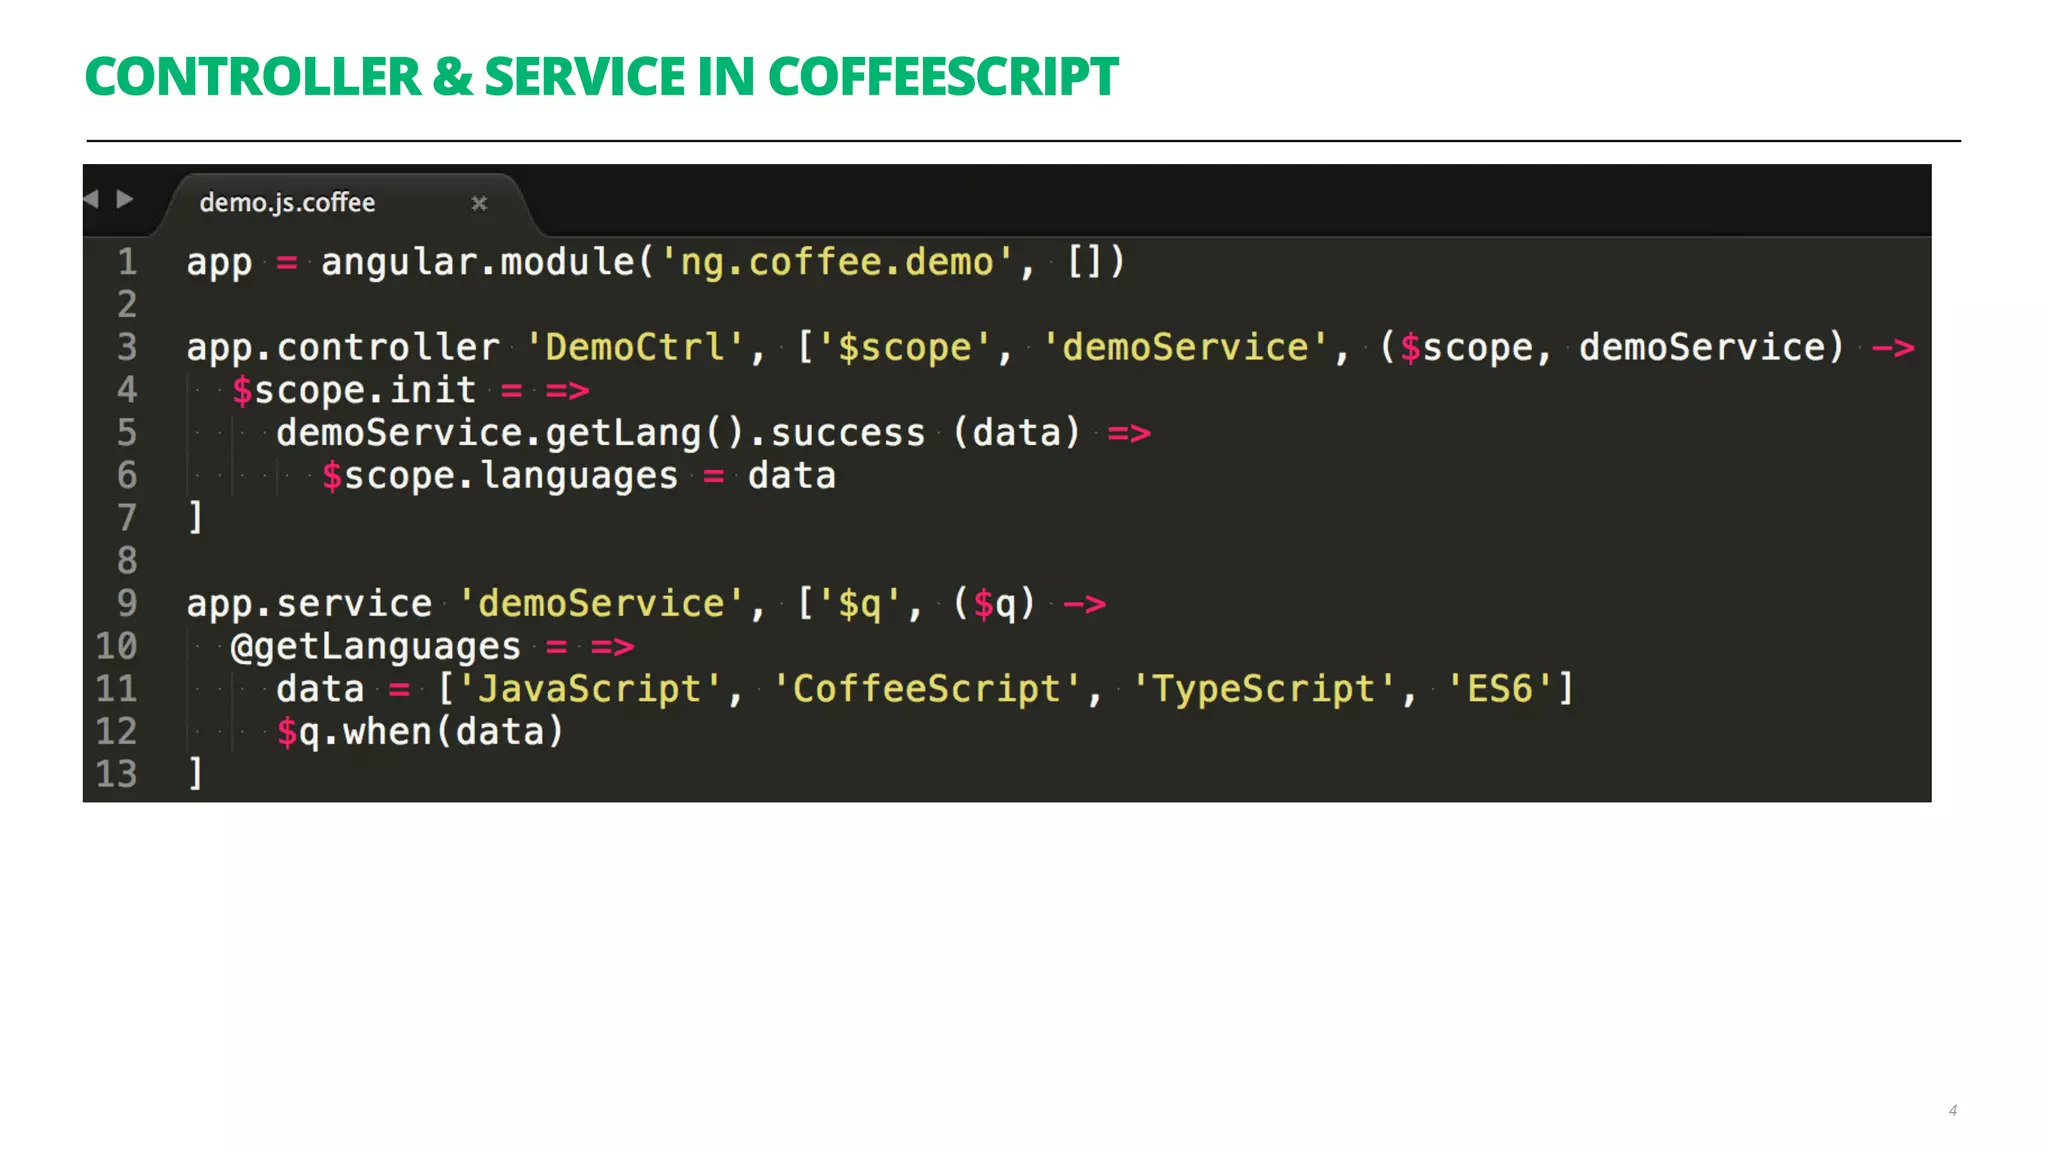2048x1152 pixels.
Task: Click $q.when(data) on line 12
Action: click(420, 732)
